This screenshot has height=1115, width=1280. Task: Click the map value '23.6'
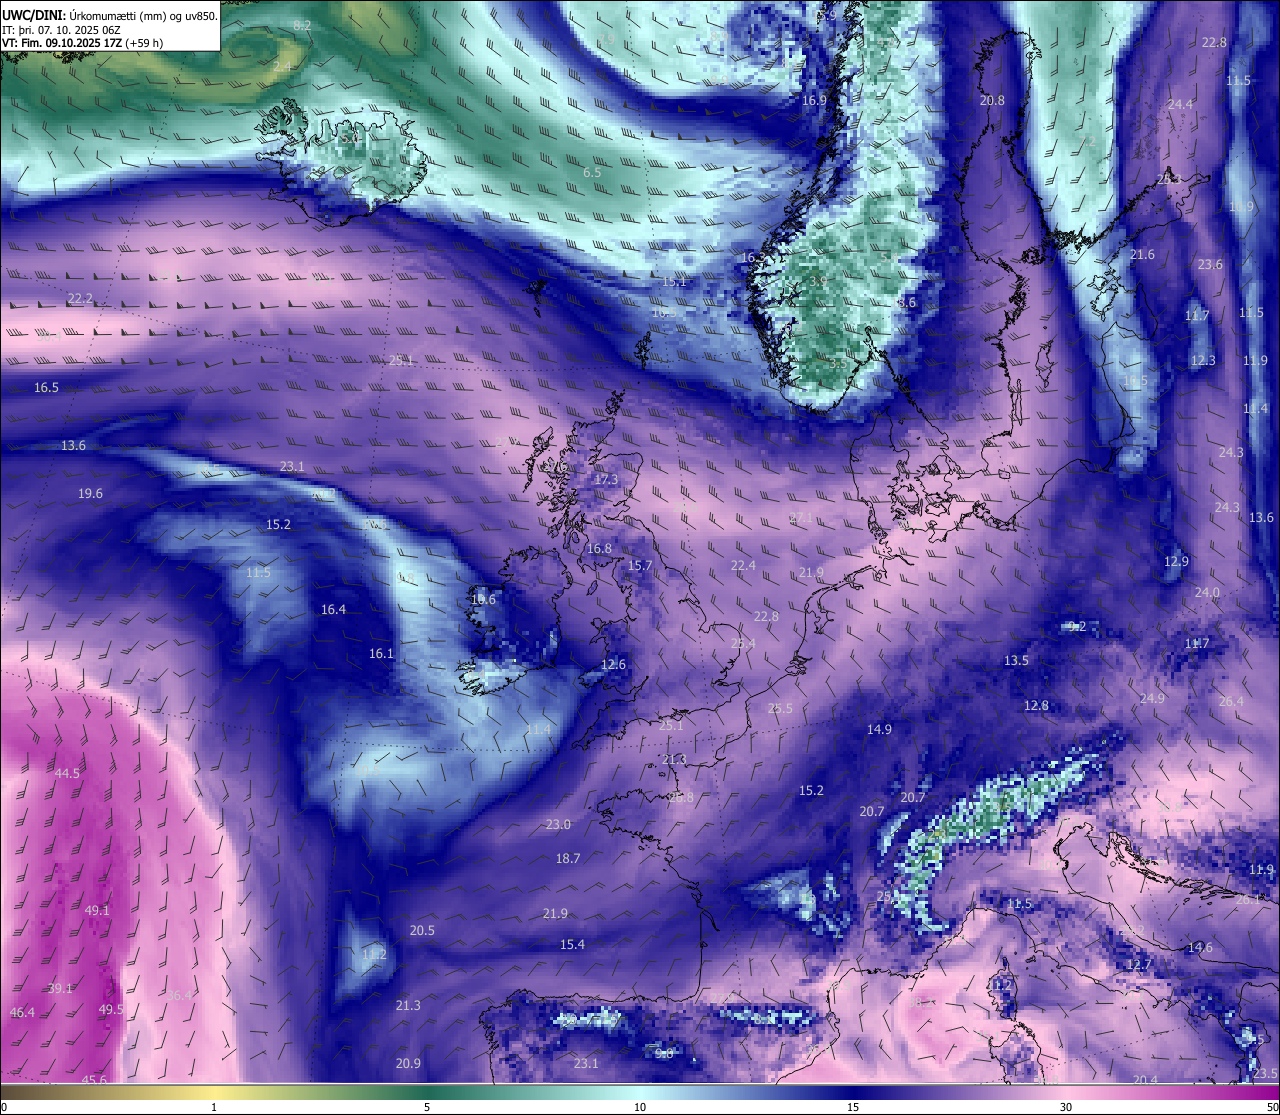1210,265
